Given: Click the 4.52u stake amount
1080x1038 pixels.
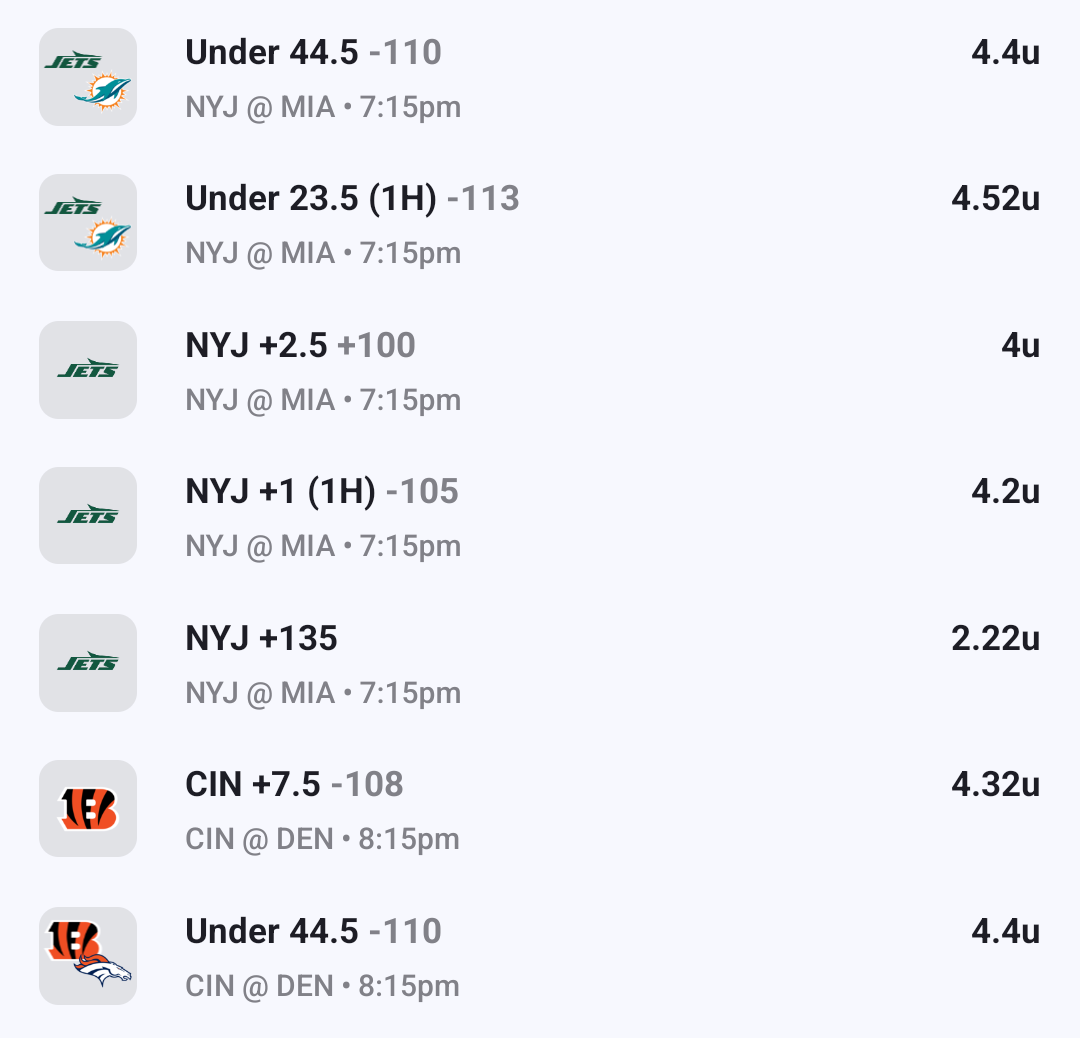Looking at the screenshot, I should click(x=995, y=199).
